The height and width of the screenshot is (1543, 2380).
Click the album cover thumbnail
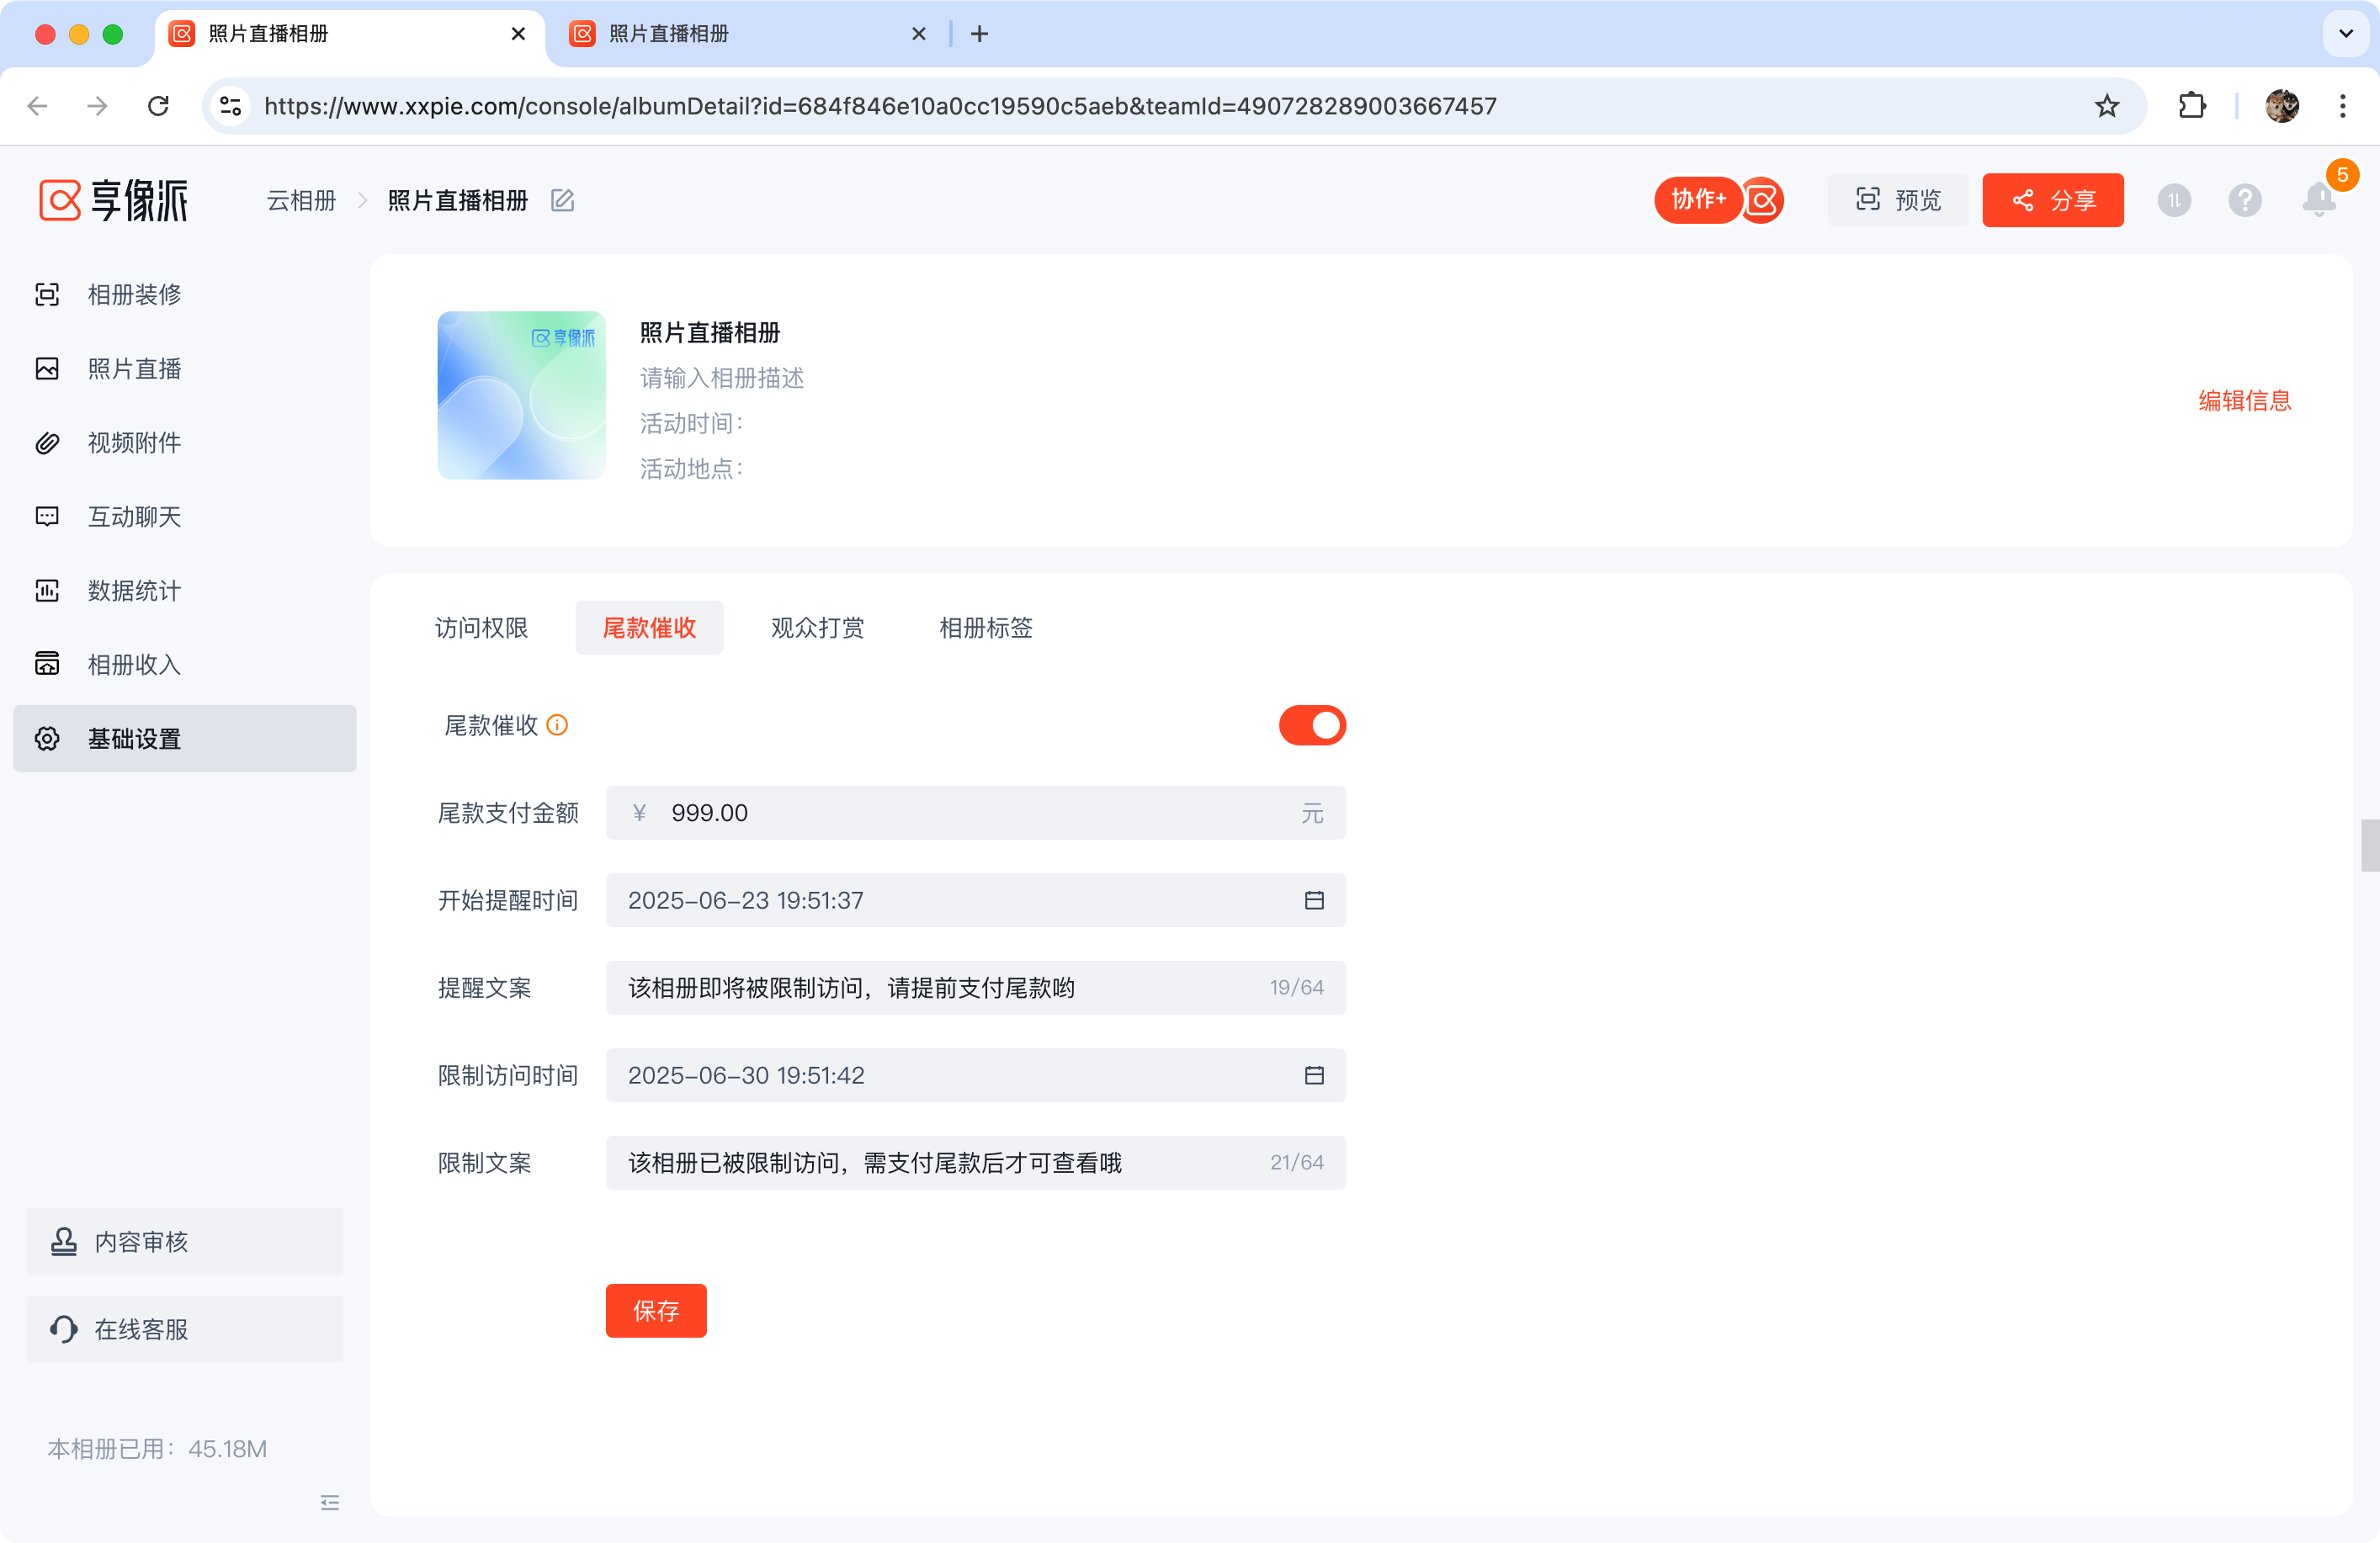point(521,395)
